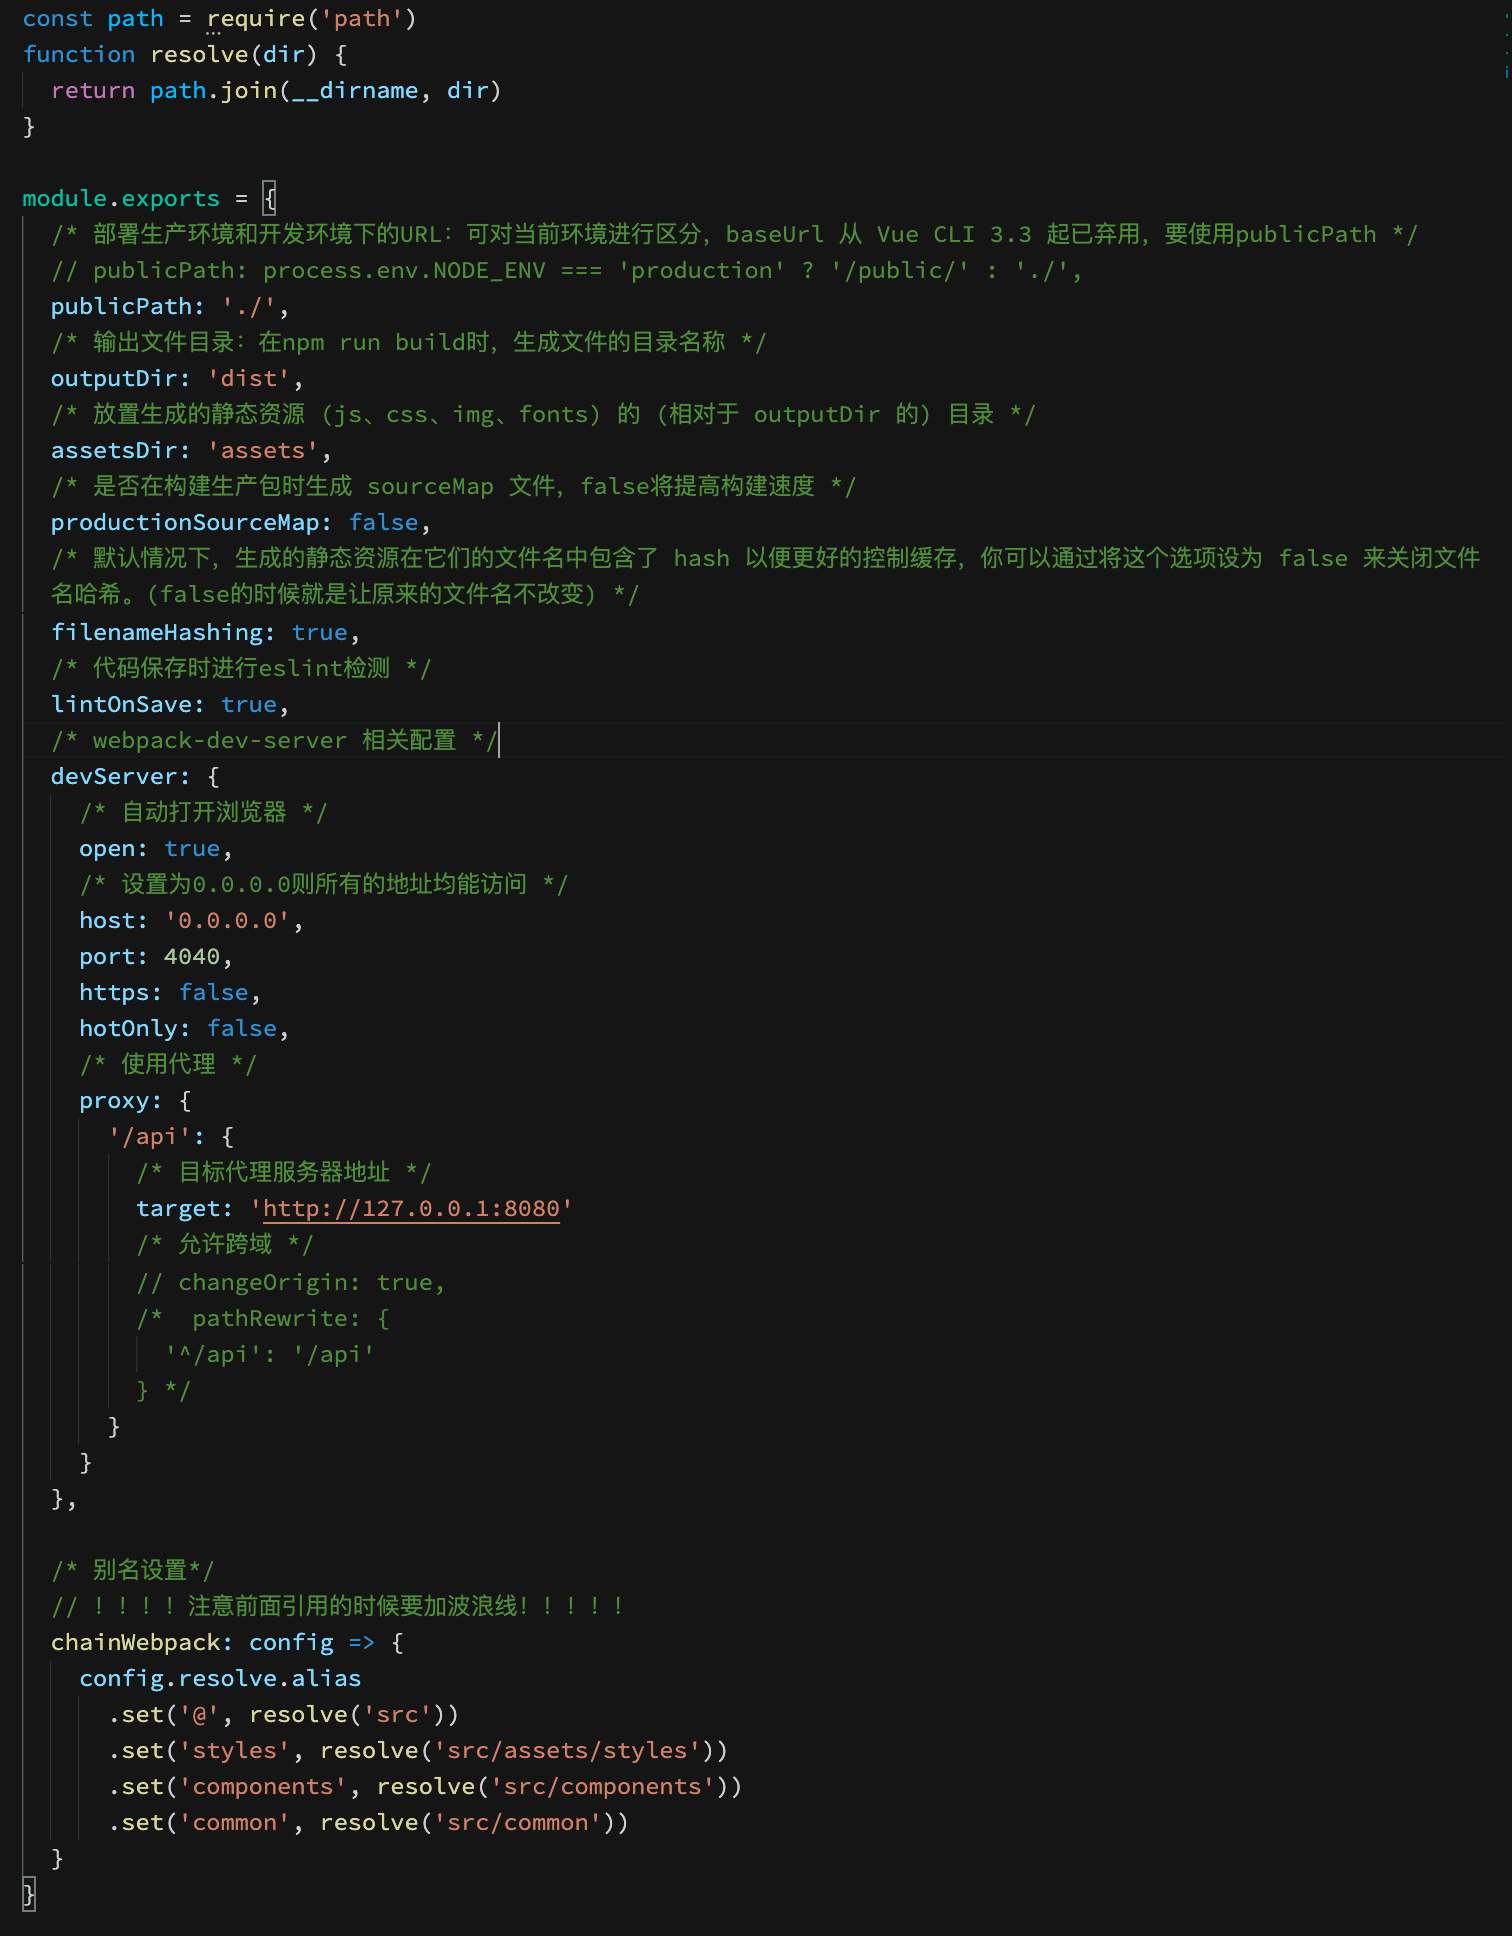Click the host: '0.0.0.0' line
Screen dimensions: 1512x1936
tap(191, 920)
